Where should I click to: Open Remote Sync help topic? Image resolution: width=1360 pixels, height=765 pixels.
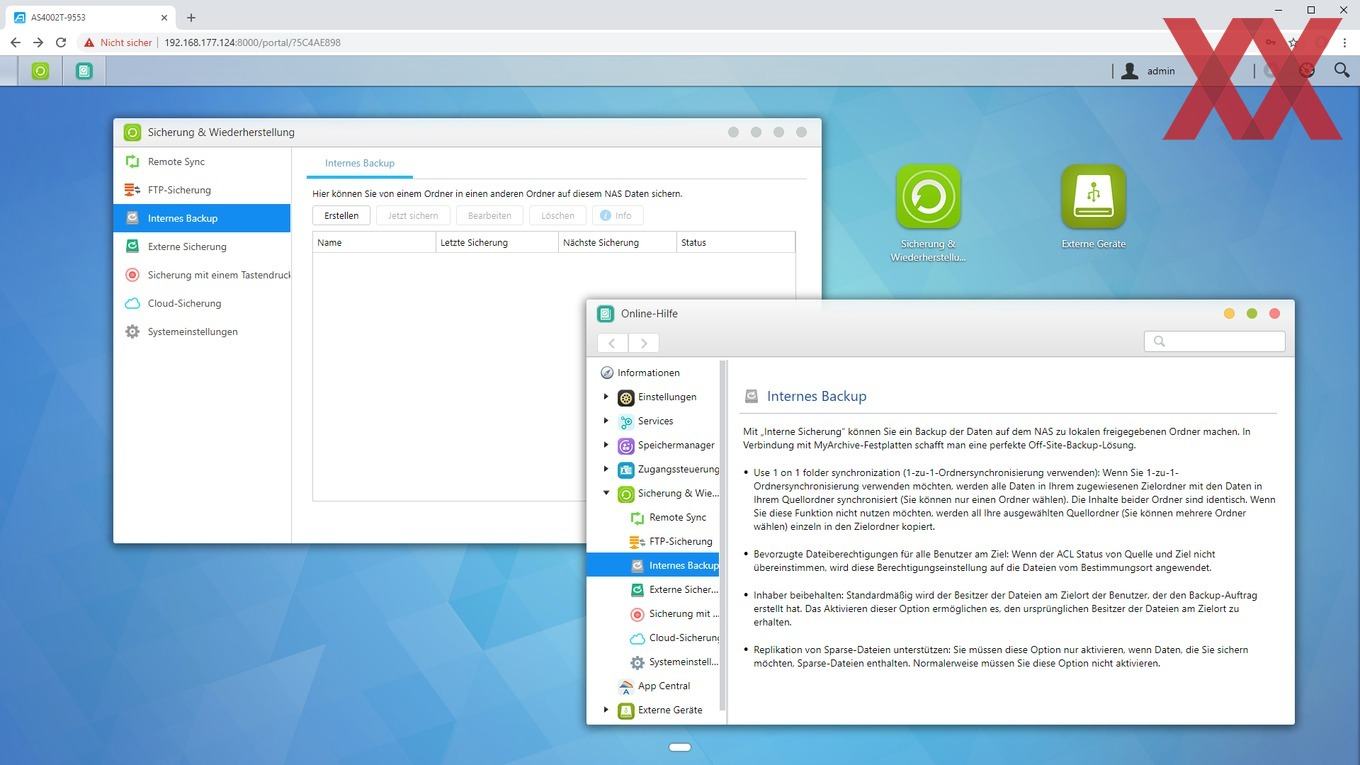[677, 517]
